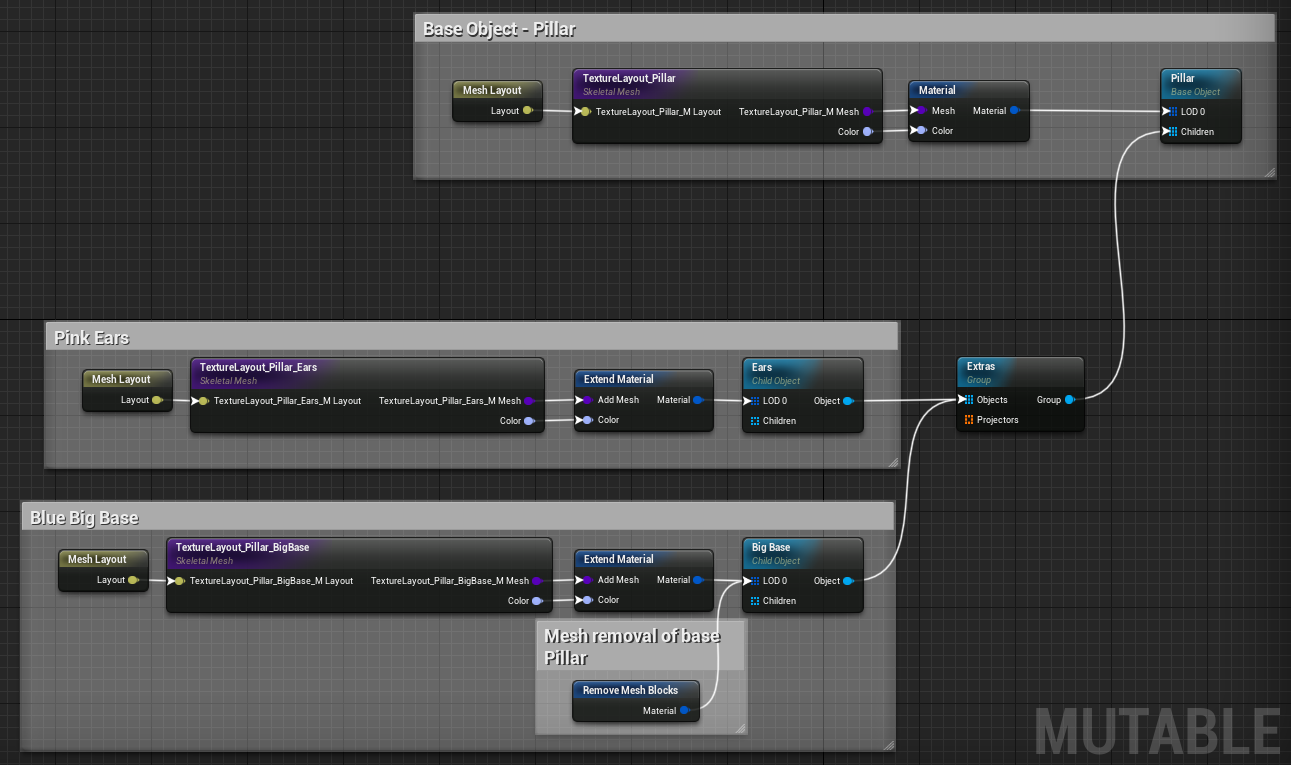The height and width of the screenshot is (765, 1291).
Task: Click the Children pin on the Ears node
Action: tap(755, 421)
